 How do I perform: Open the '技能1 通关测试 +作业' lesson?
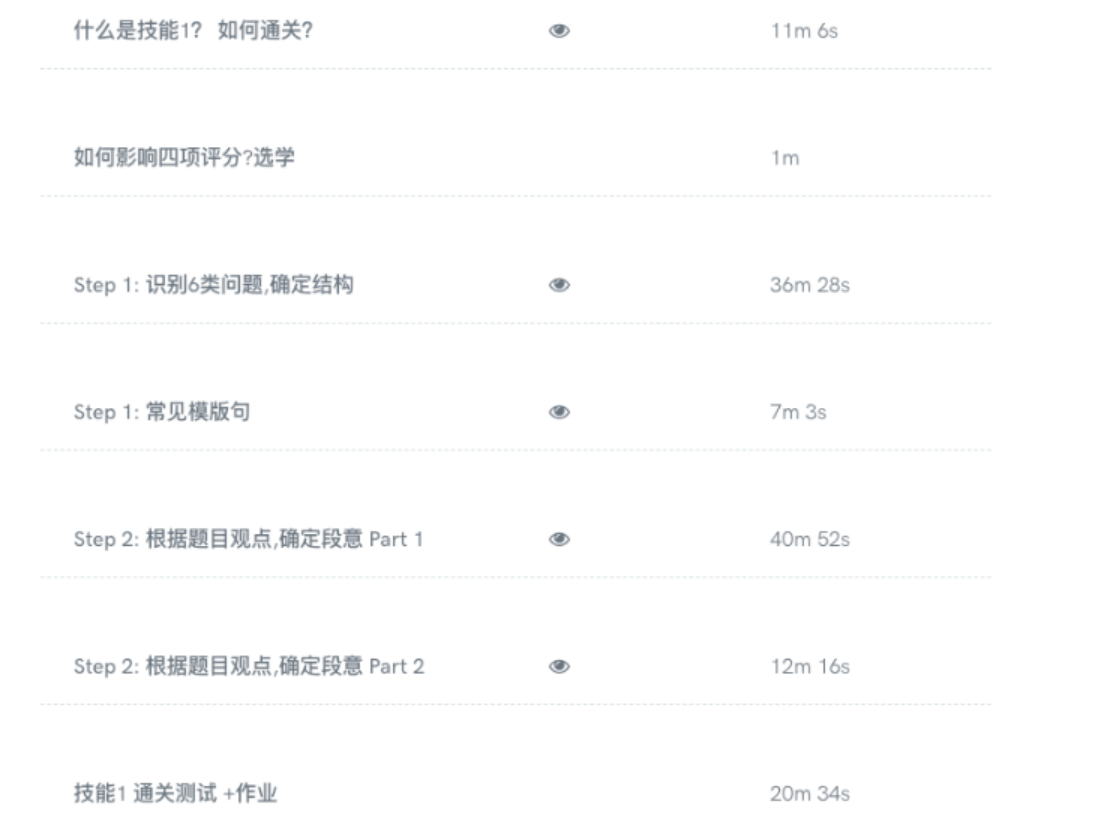click(x=175, y=794)
